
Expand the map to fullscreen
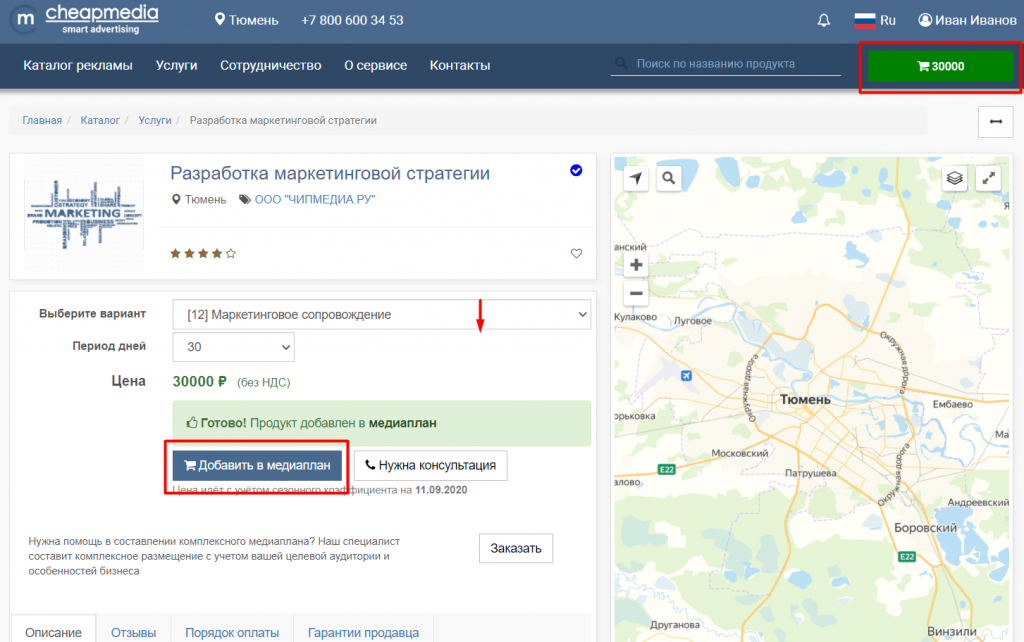[988, 178]
